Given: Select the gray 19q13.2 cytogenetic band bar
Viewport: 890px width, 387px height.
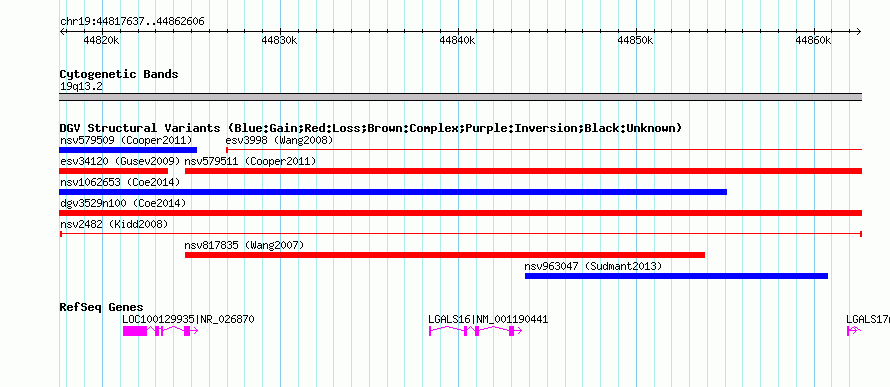Looking at the screenshot, I should pyautogui.click(x=461, y=97).
